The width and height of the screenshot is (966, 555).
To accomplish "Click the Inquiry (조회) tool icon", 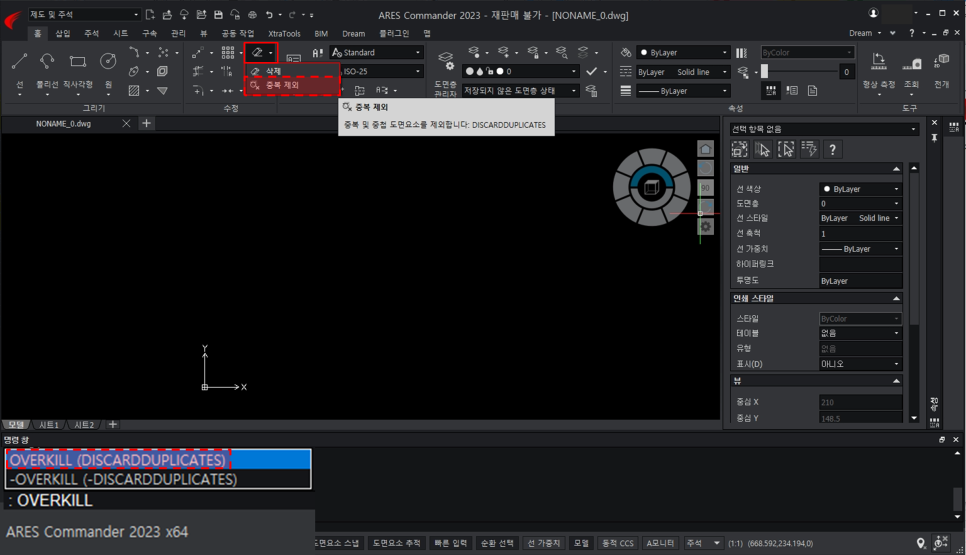I will [911, 62].
